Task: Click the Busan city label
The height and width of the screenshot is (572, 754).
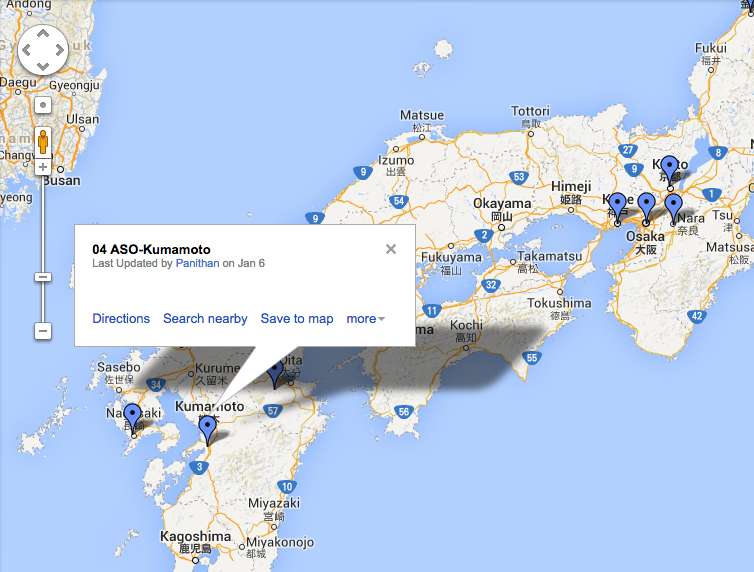Action: coord(62,181)
